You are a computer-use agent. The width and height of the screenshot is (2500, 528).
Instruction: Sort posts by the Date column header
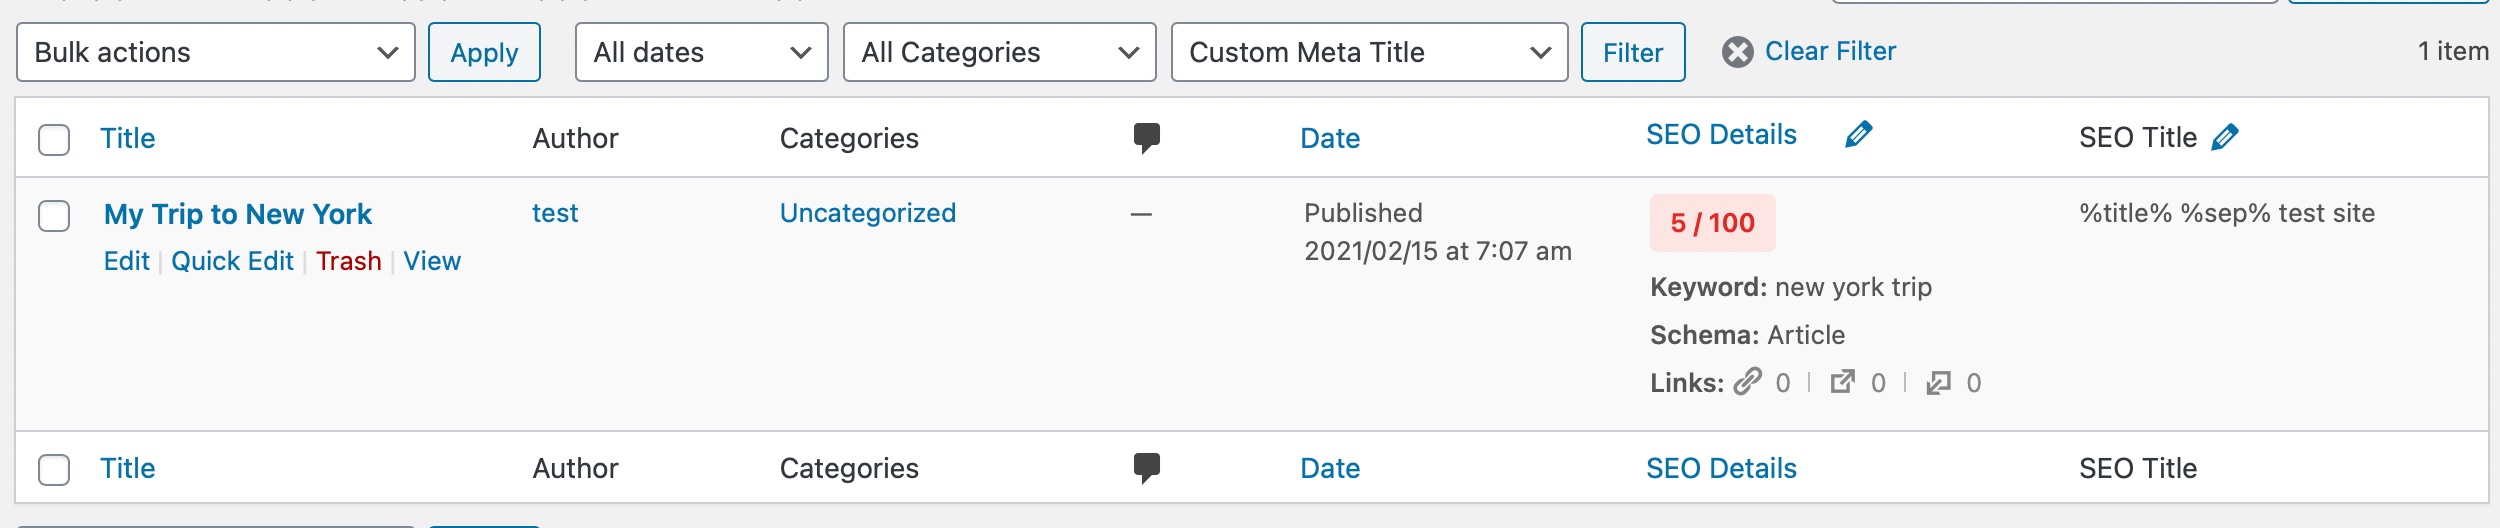pyautogui.click(x=1330, y=138)
